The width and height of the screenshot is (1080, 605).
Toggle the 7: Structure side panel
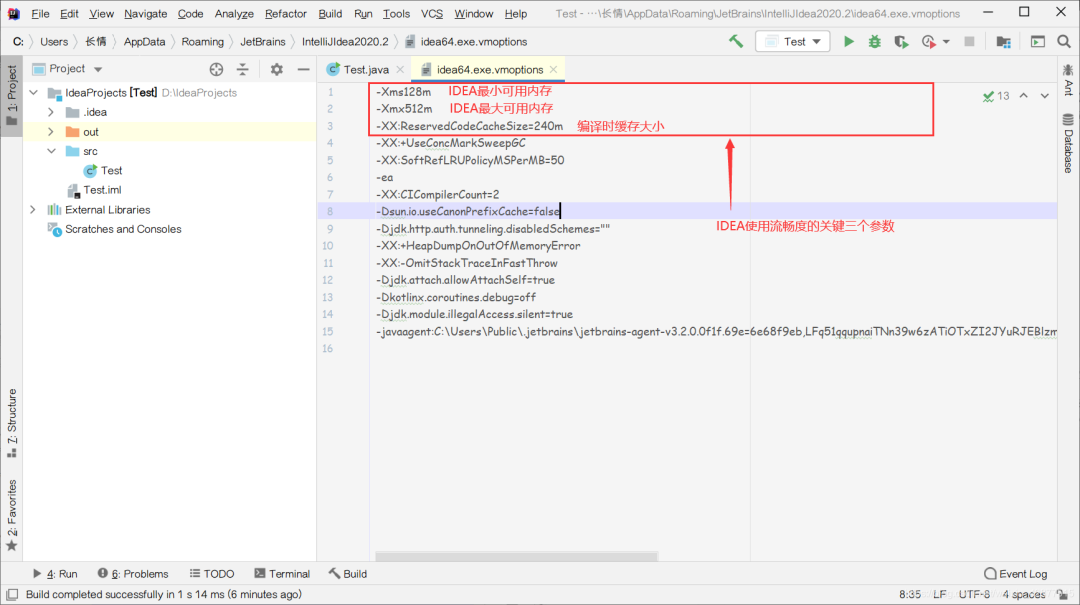[12, 423]
